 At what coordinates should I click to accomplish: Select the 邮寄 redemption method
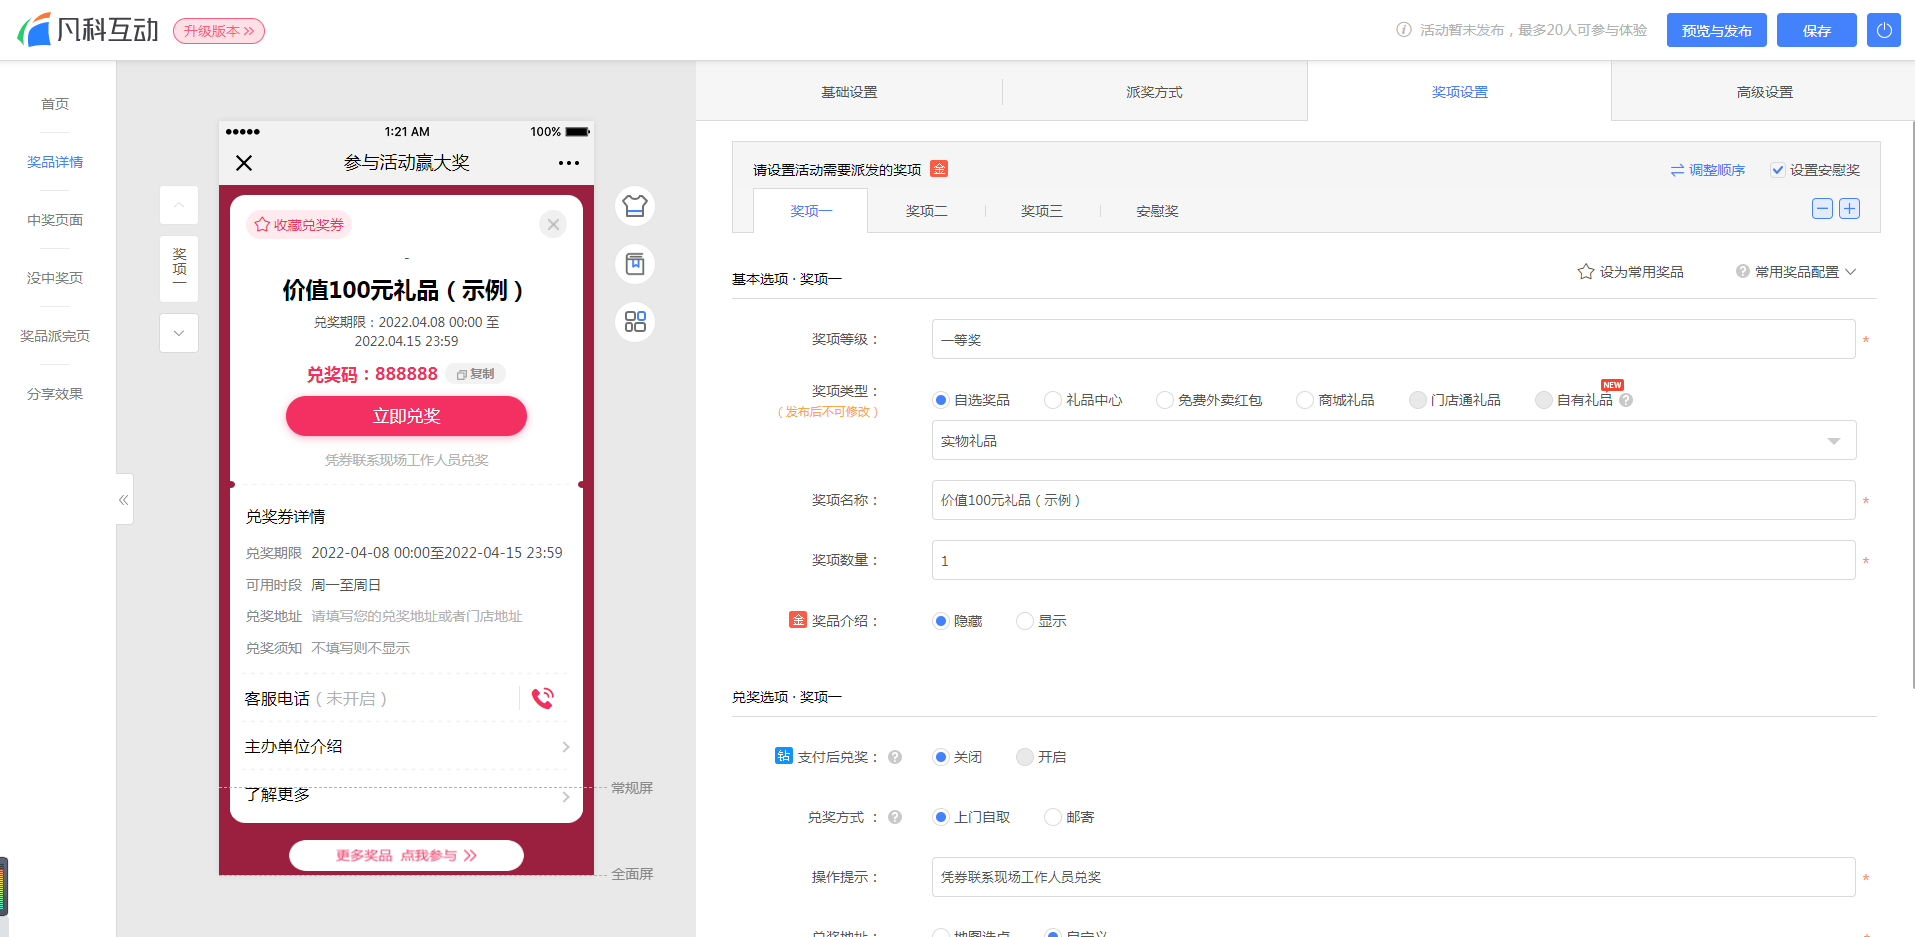[1052, 817]
